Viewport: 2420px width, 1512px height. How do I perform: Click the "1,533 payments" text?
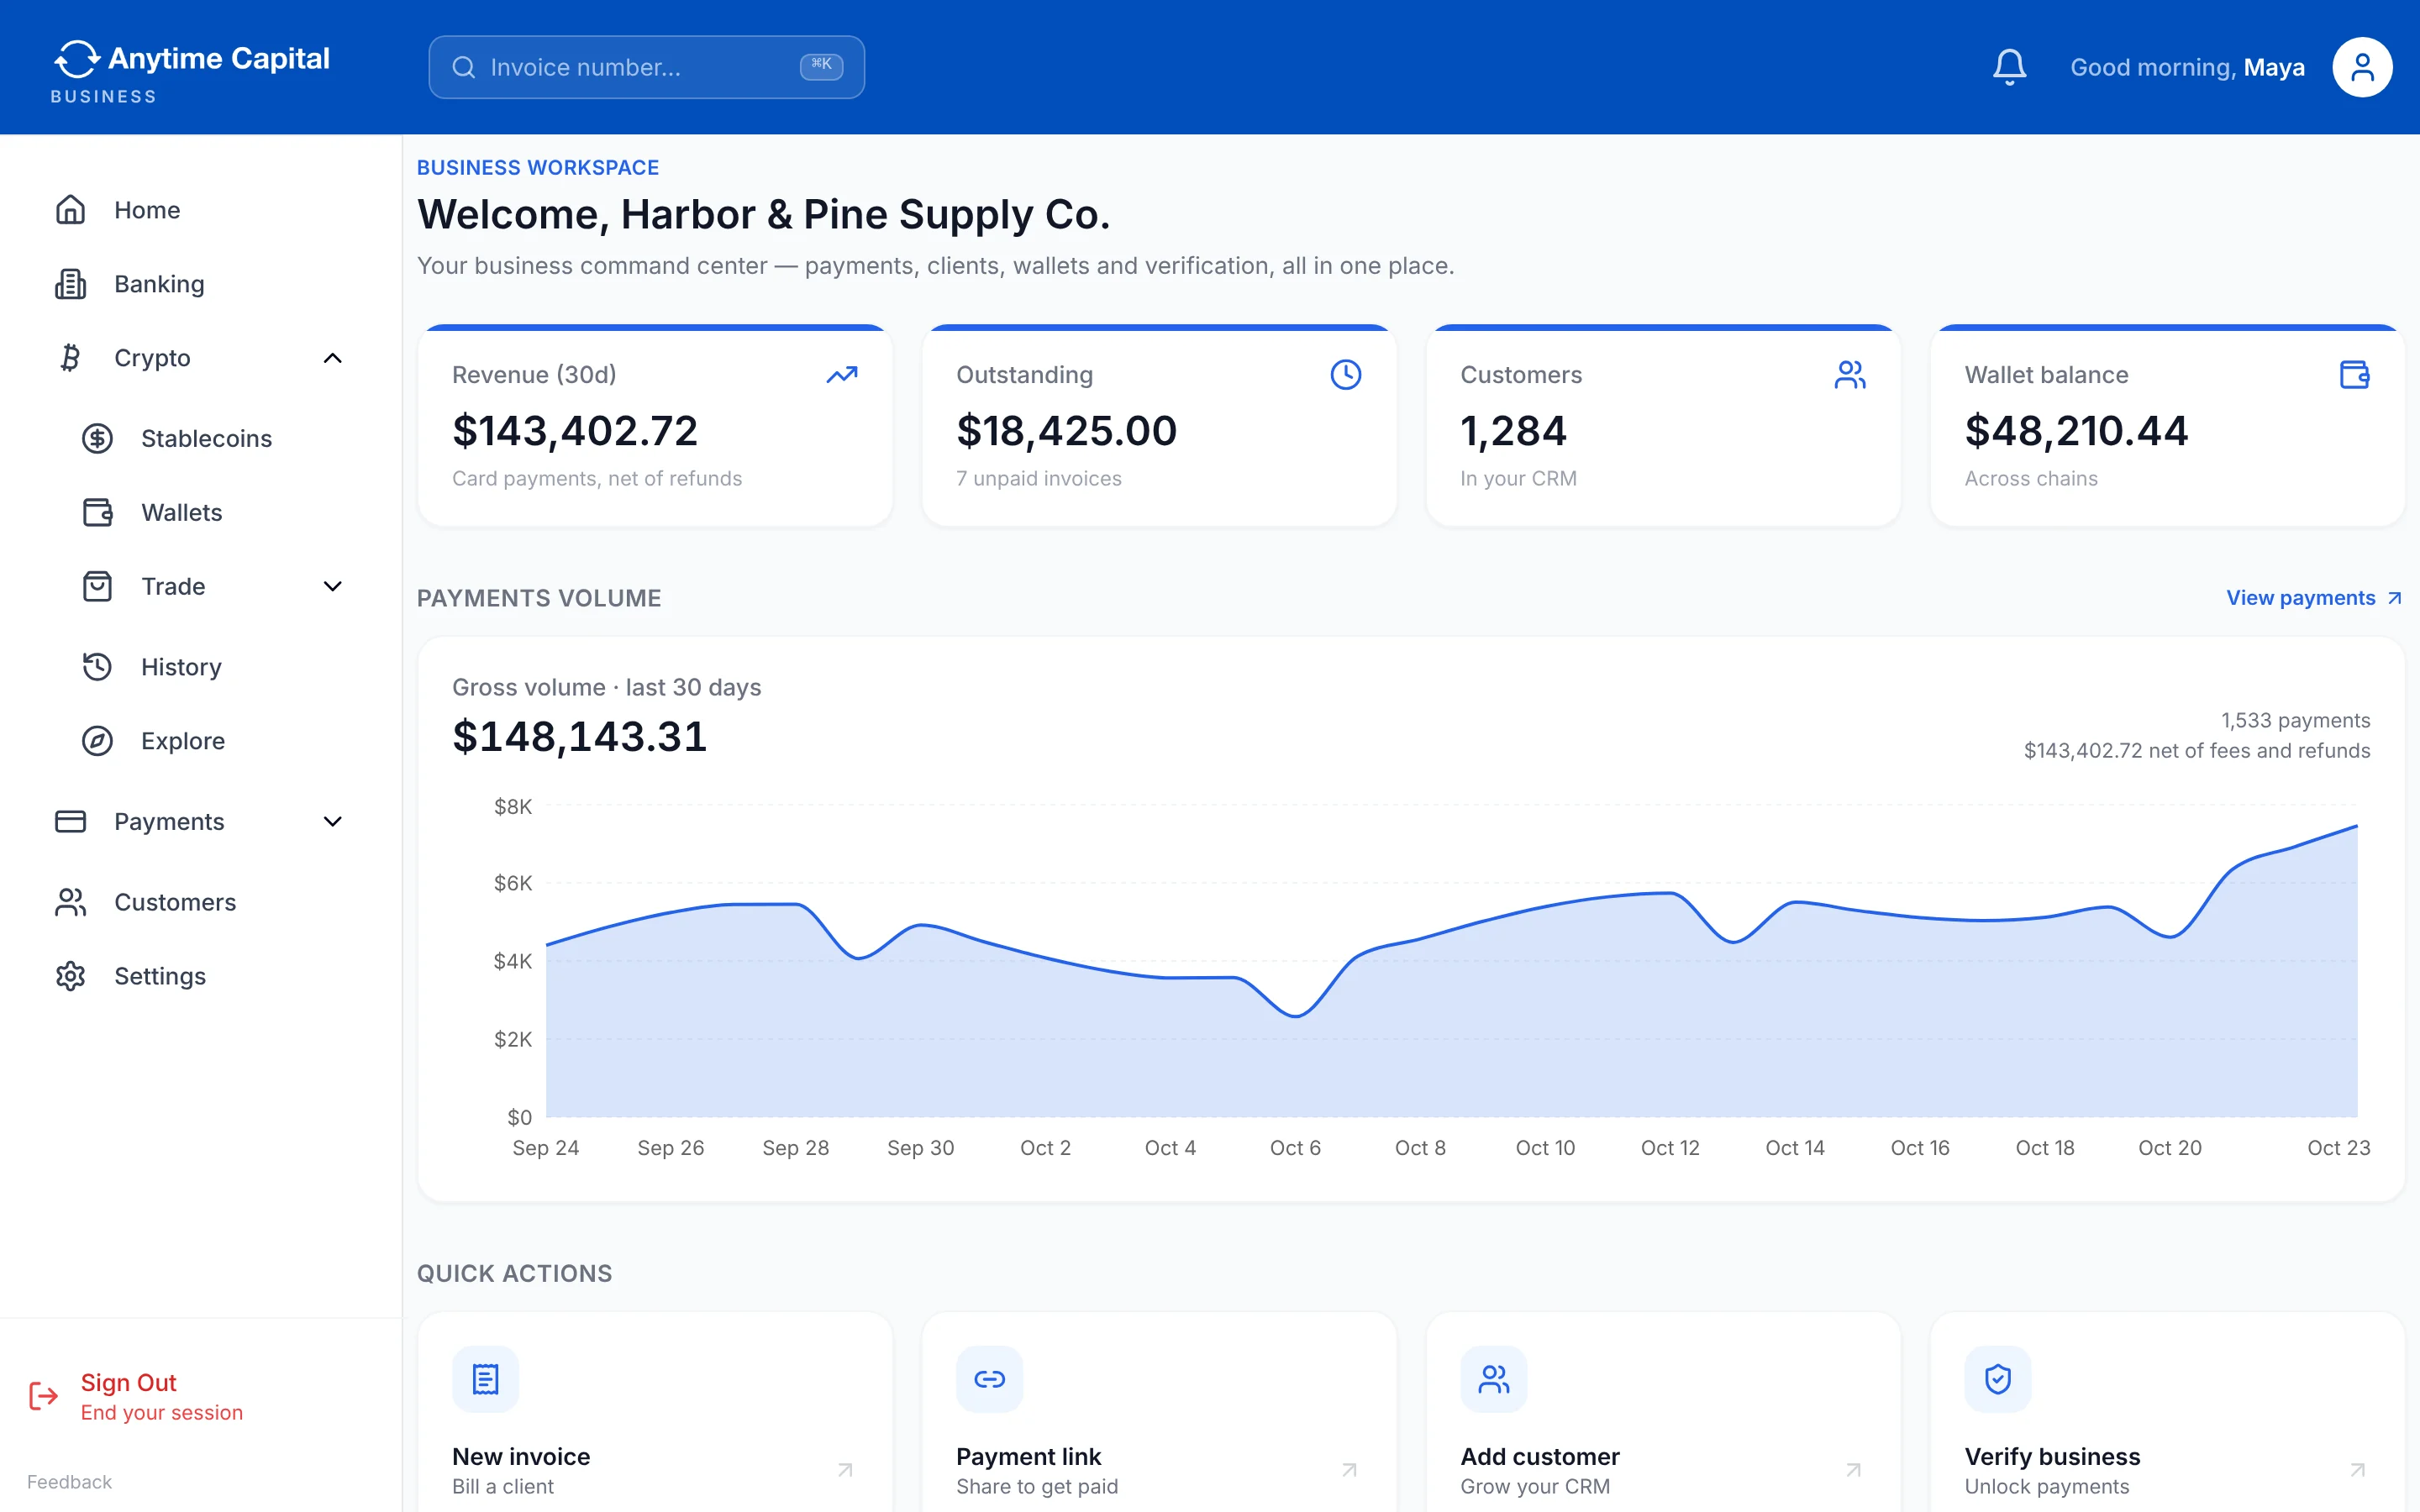tap(2295, 720)
